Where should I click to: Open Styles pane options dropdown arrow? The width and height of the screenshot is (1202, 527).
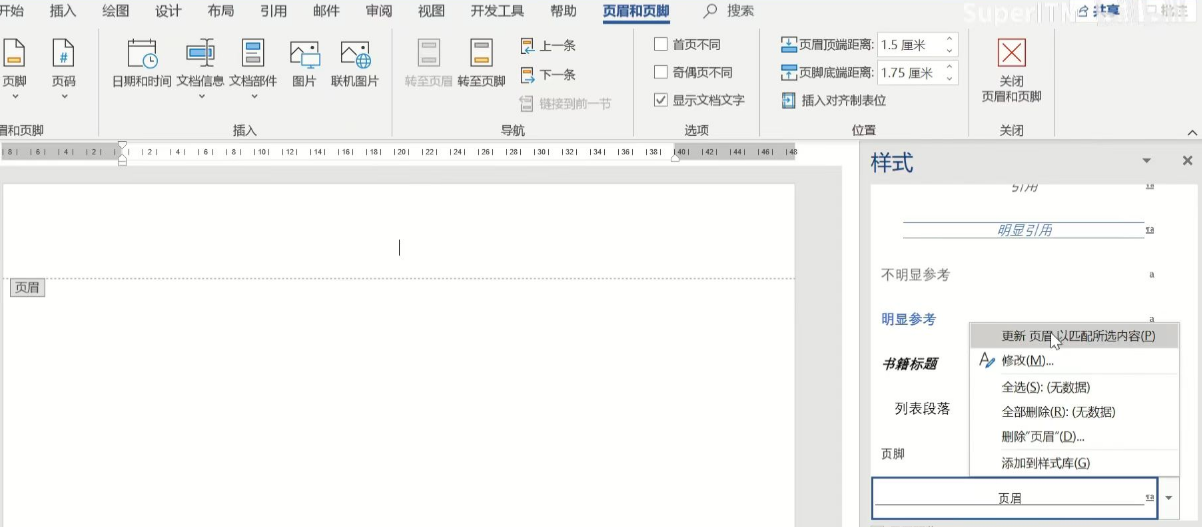coord(1146,161)
